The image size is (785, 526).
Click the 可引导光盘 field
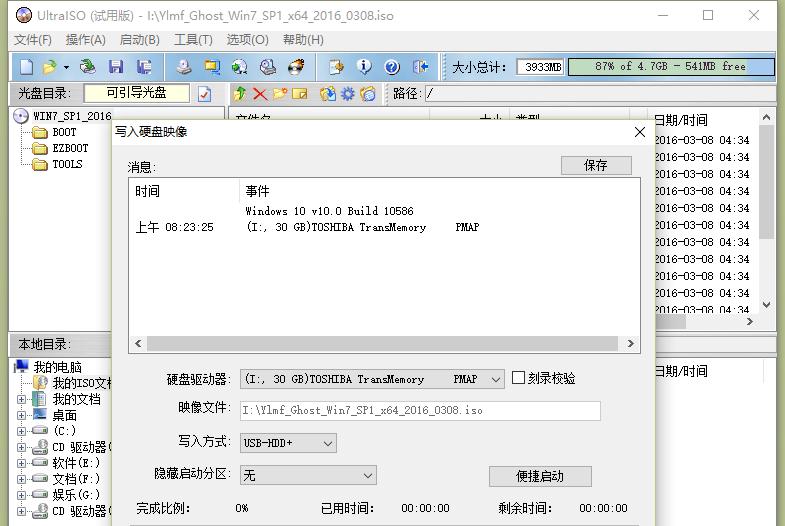[x=137, y=93]
